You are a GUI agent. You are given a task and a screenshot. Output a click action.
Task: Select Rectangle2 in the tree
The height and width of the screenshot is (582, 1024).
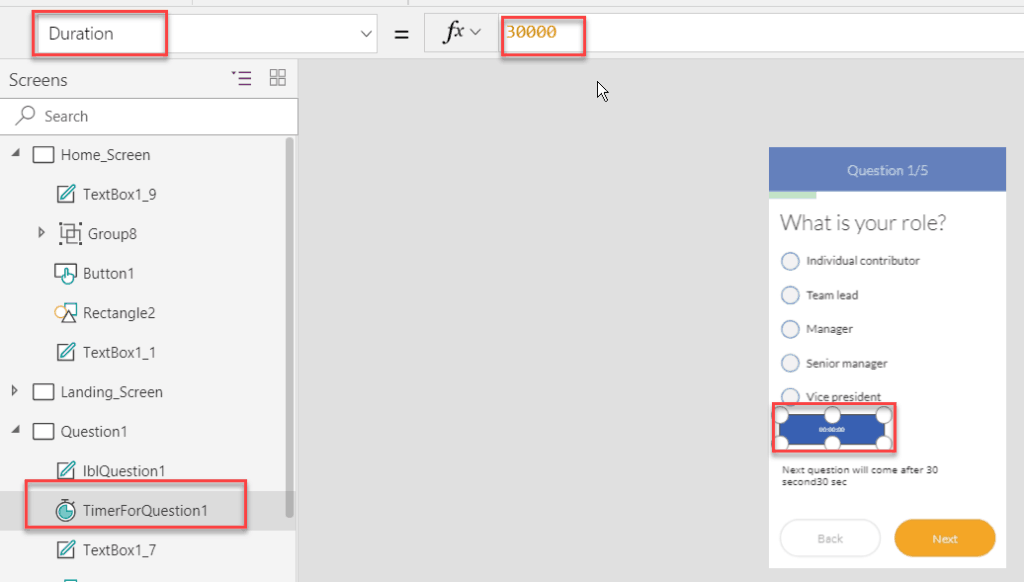pyautogui.click(x=119, y=313)
